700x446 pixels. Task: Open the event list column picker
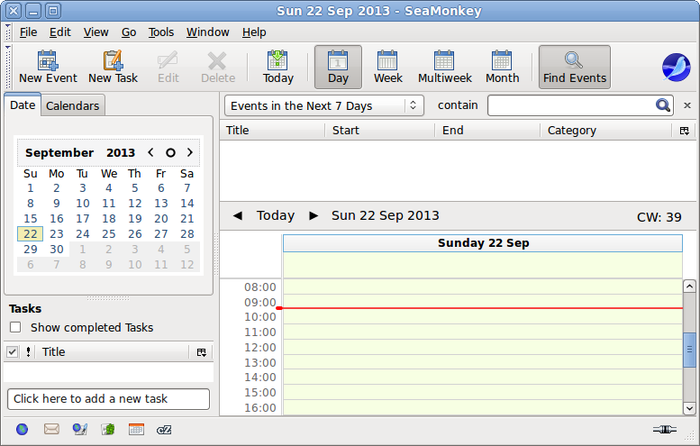click(x=684, y=131)
